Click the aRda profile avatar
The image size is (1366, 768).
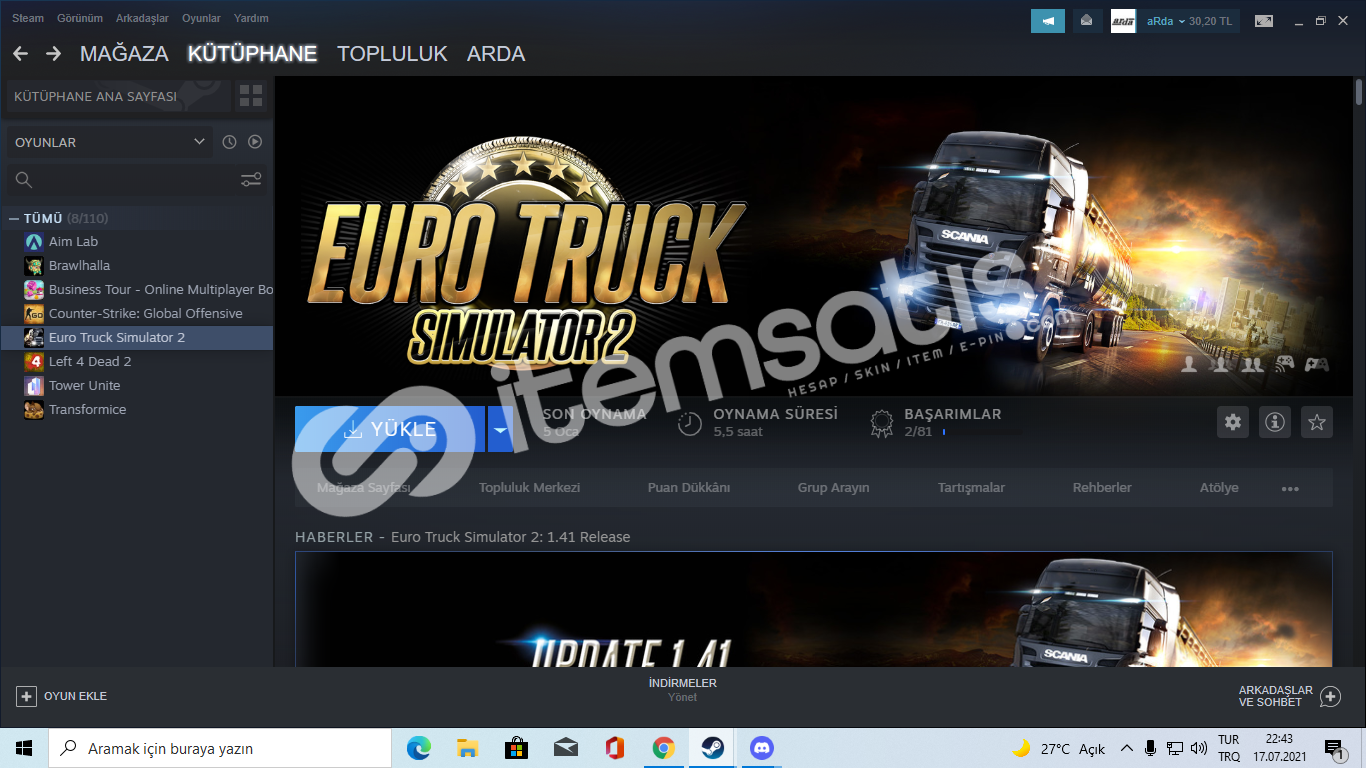tap(1123, 21)
